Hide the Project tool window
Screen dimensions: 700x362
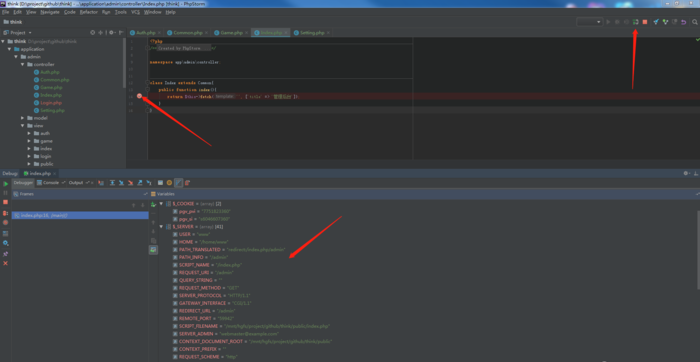click(x=121, y=33)
